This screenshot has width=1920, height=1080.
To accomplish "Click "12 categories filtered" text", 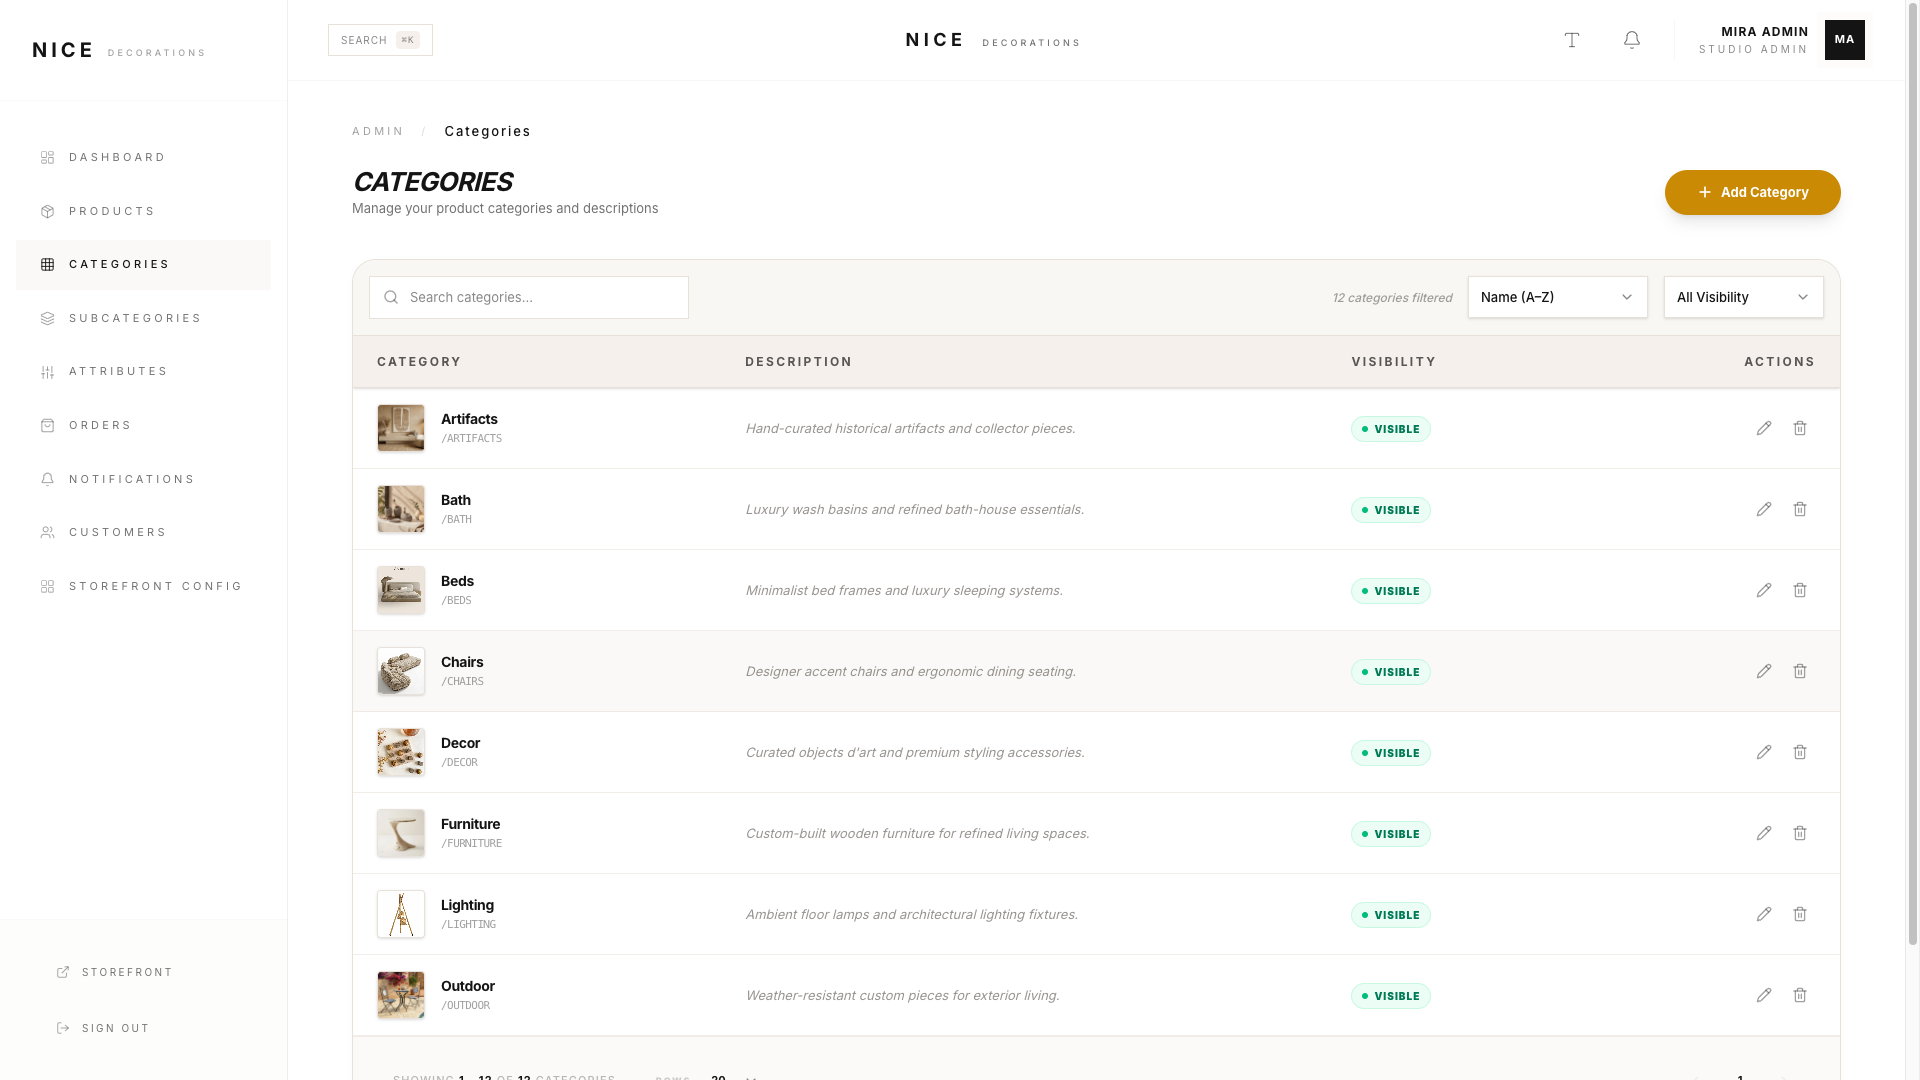I will (1392, 298).
